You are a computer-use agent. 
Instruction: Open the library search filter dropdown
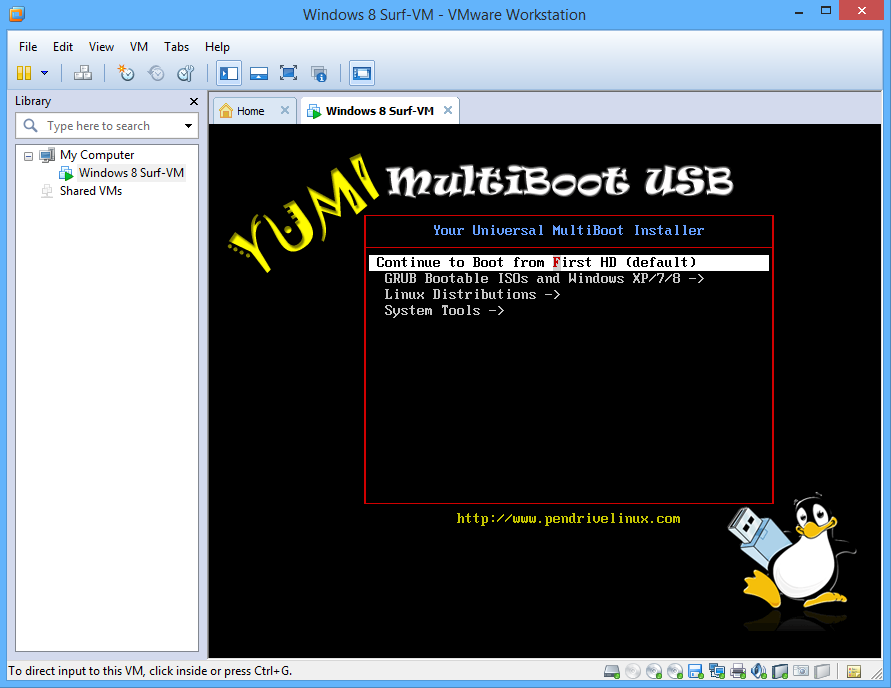(188, 126)
